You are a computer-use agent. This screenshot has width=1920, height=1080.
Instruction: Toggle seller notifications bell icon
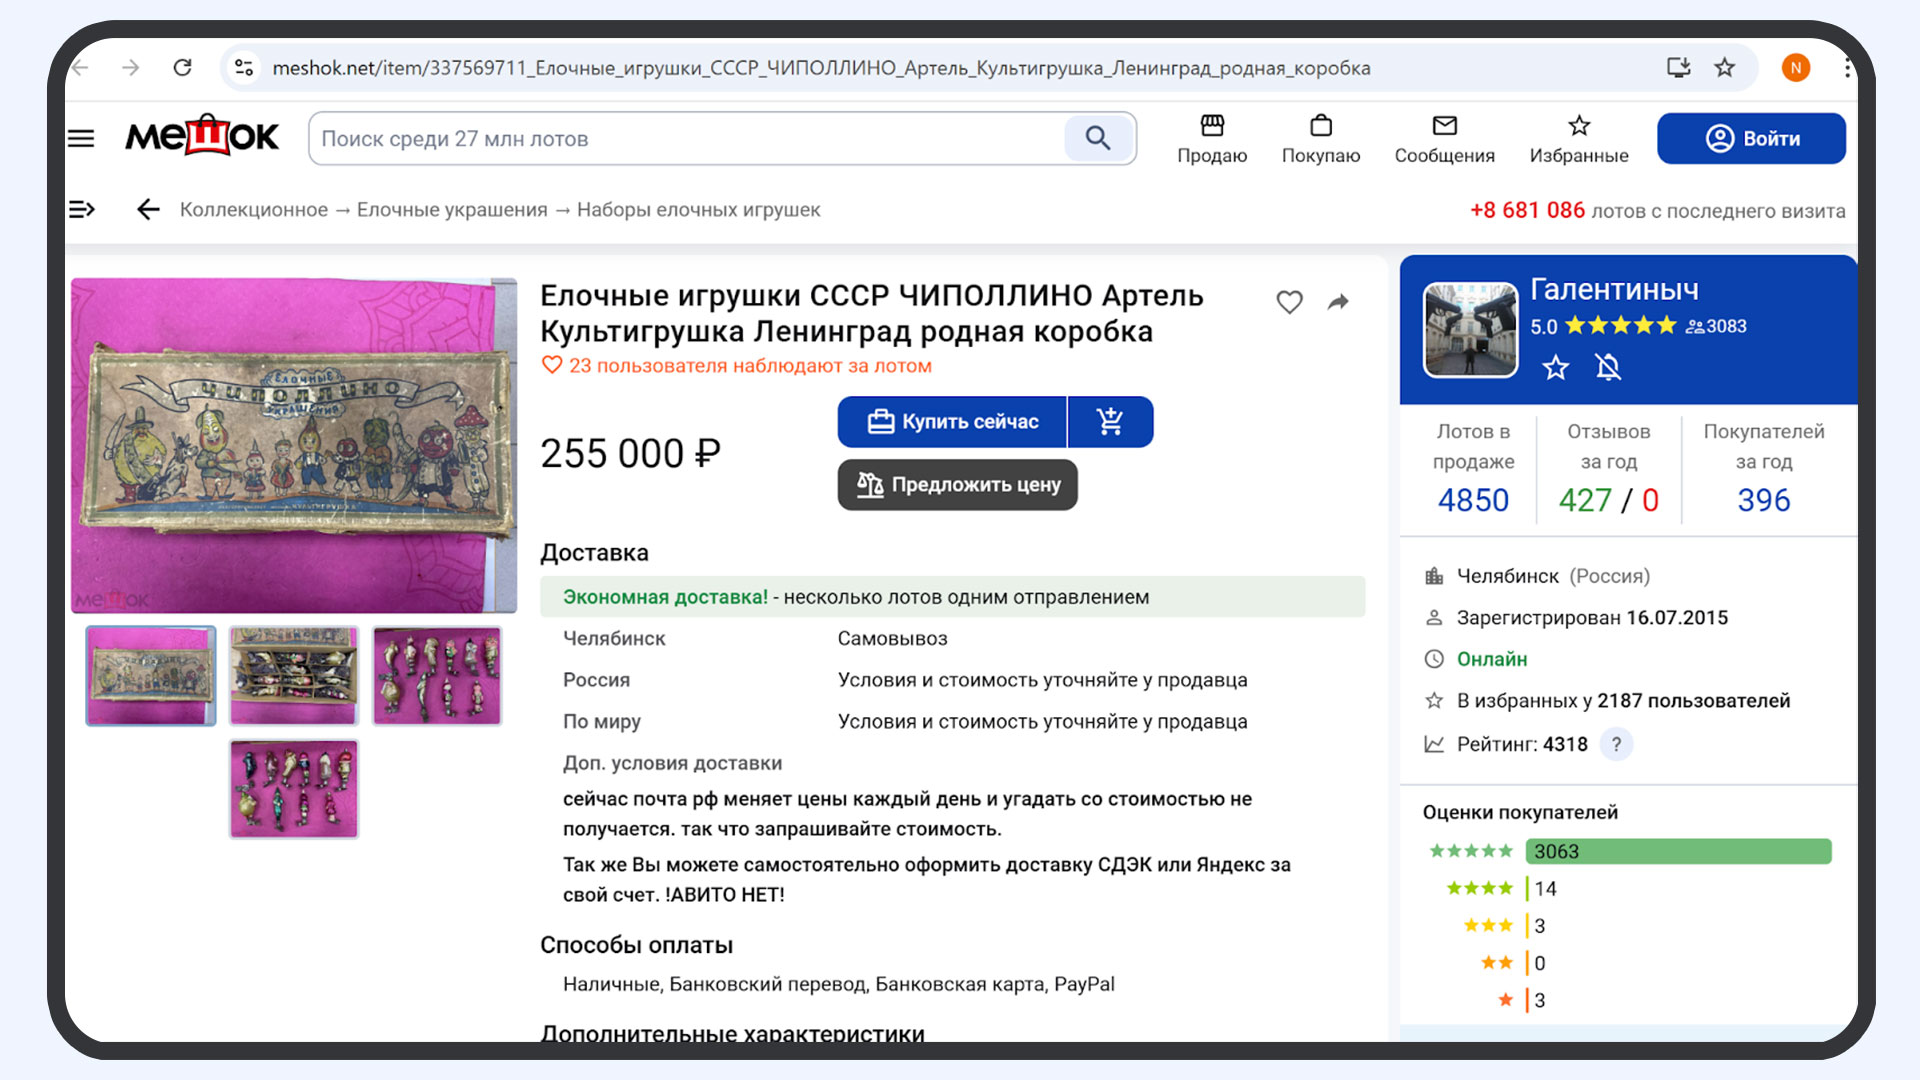click(x=1608, y=368)
